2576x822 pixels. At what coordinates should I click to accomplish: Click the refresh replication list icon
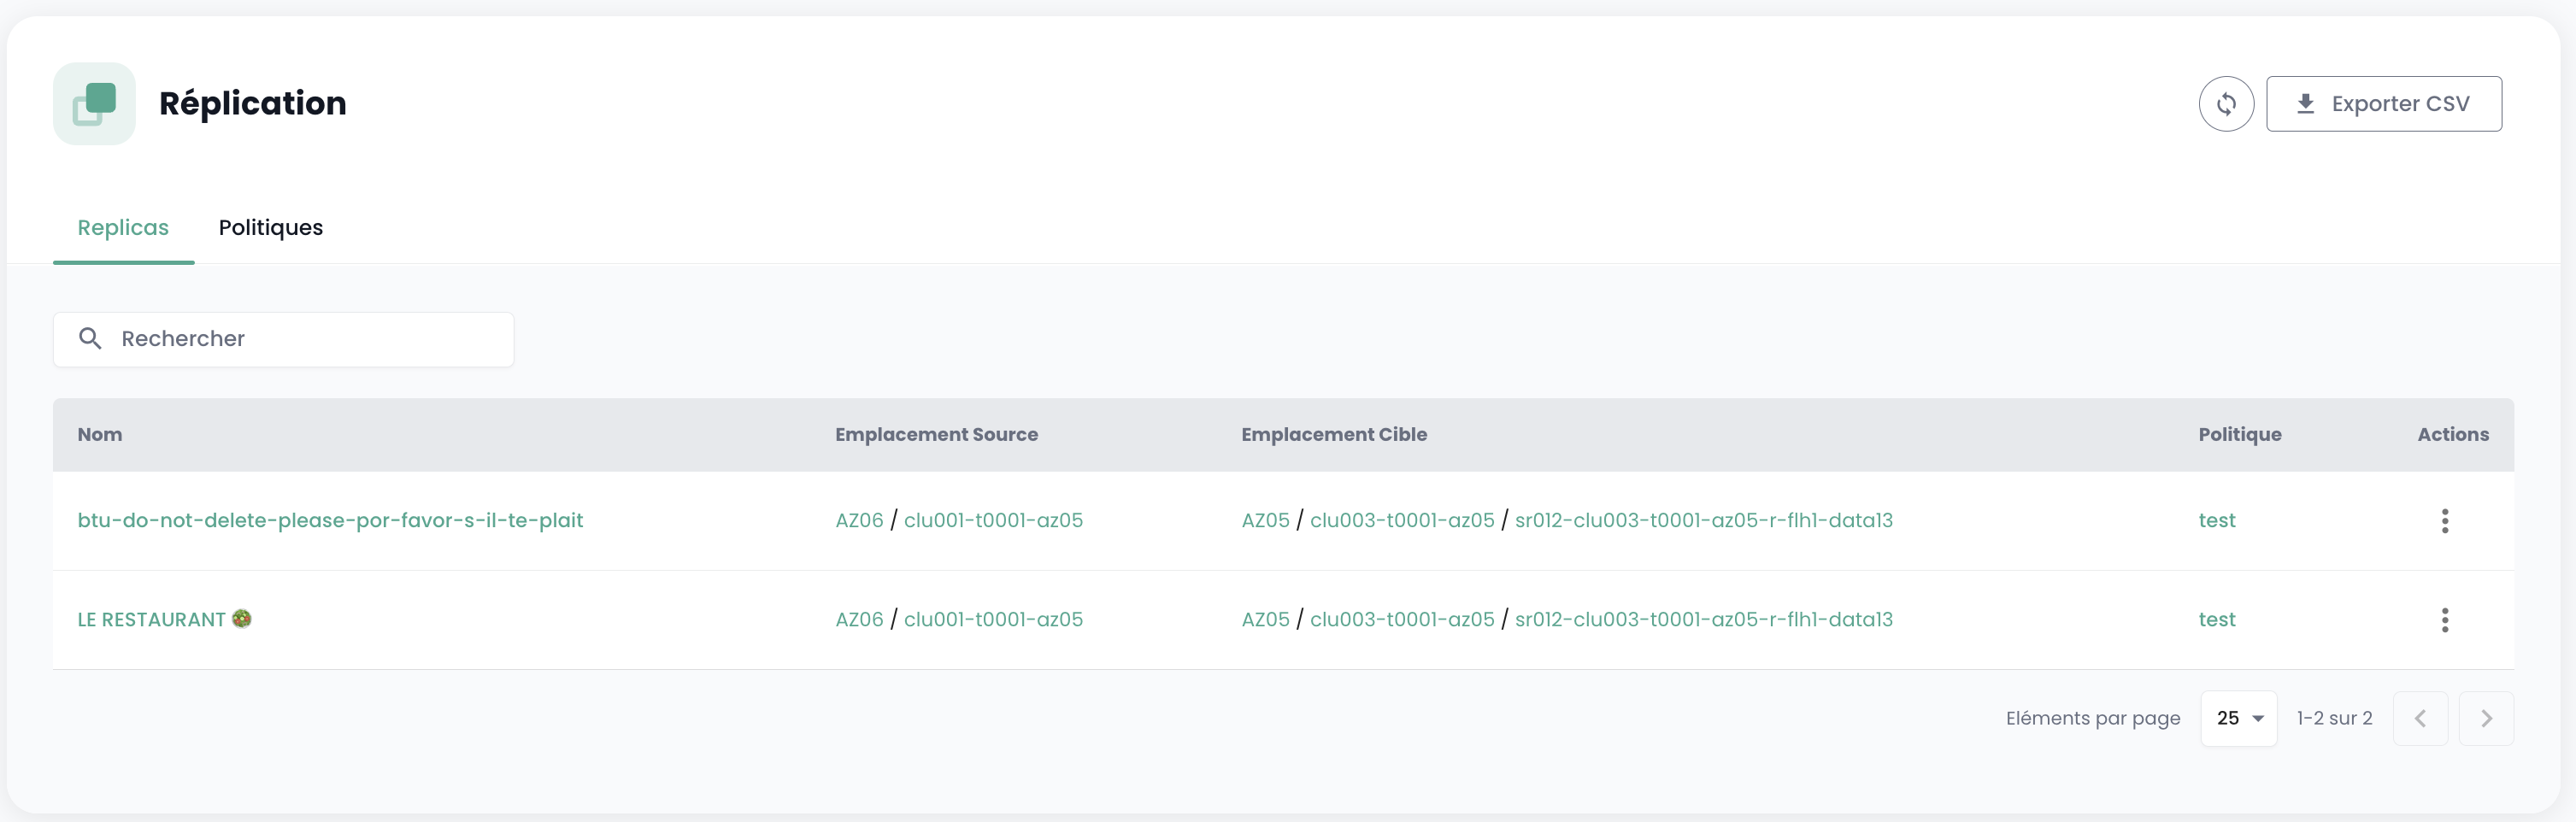point(2225,104)
